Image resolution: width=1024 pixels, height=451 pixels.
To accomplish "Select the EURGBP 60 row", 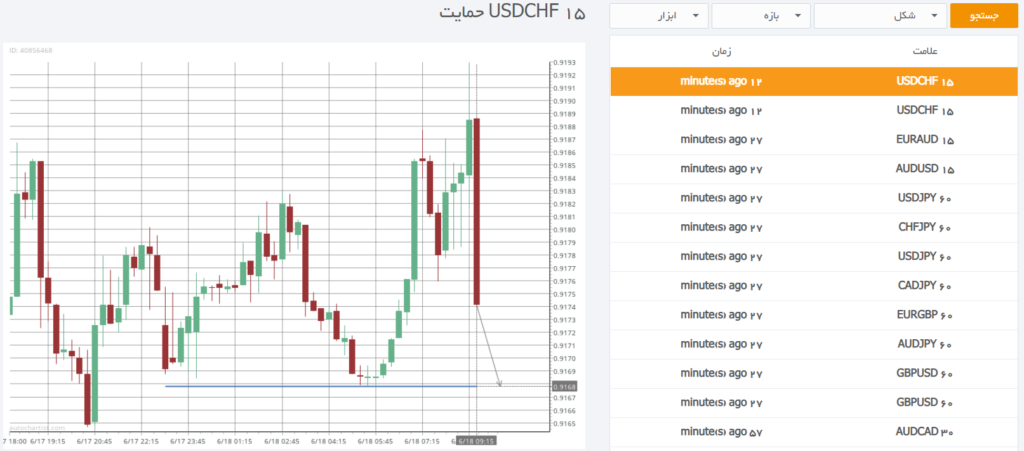I will click(814, 315).
